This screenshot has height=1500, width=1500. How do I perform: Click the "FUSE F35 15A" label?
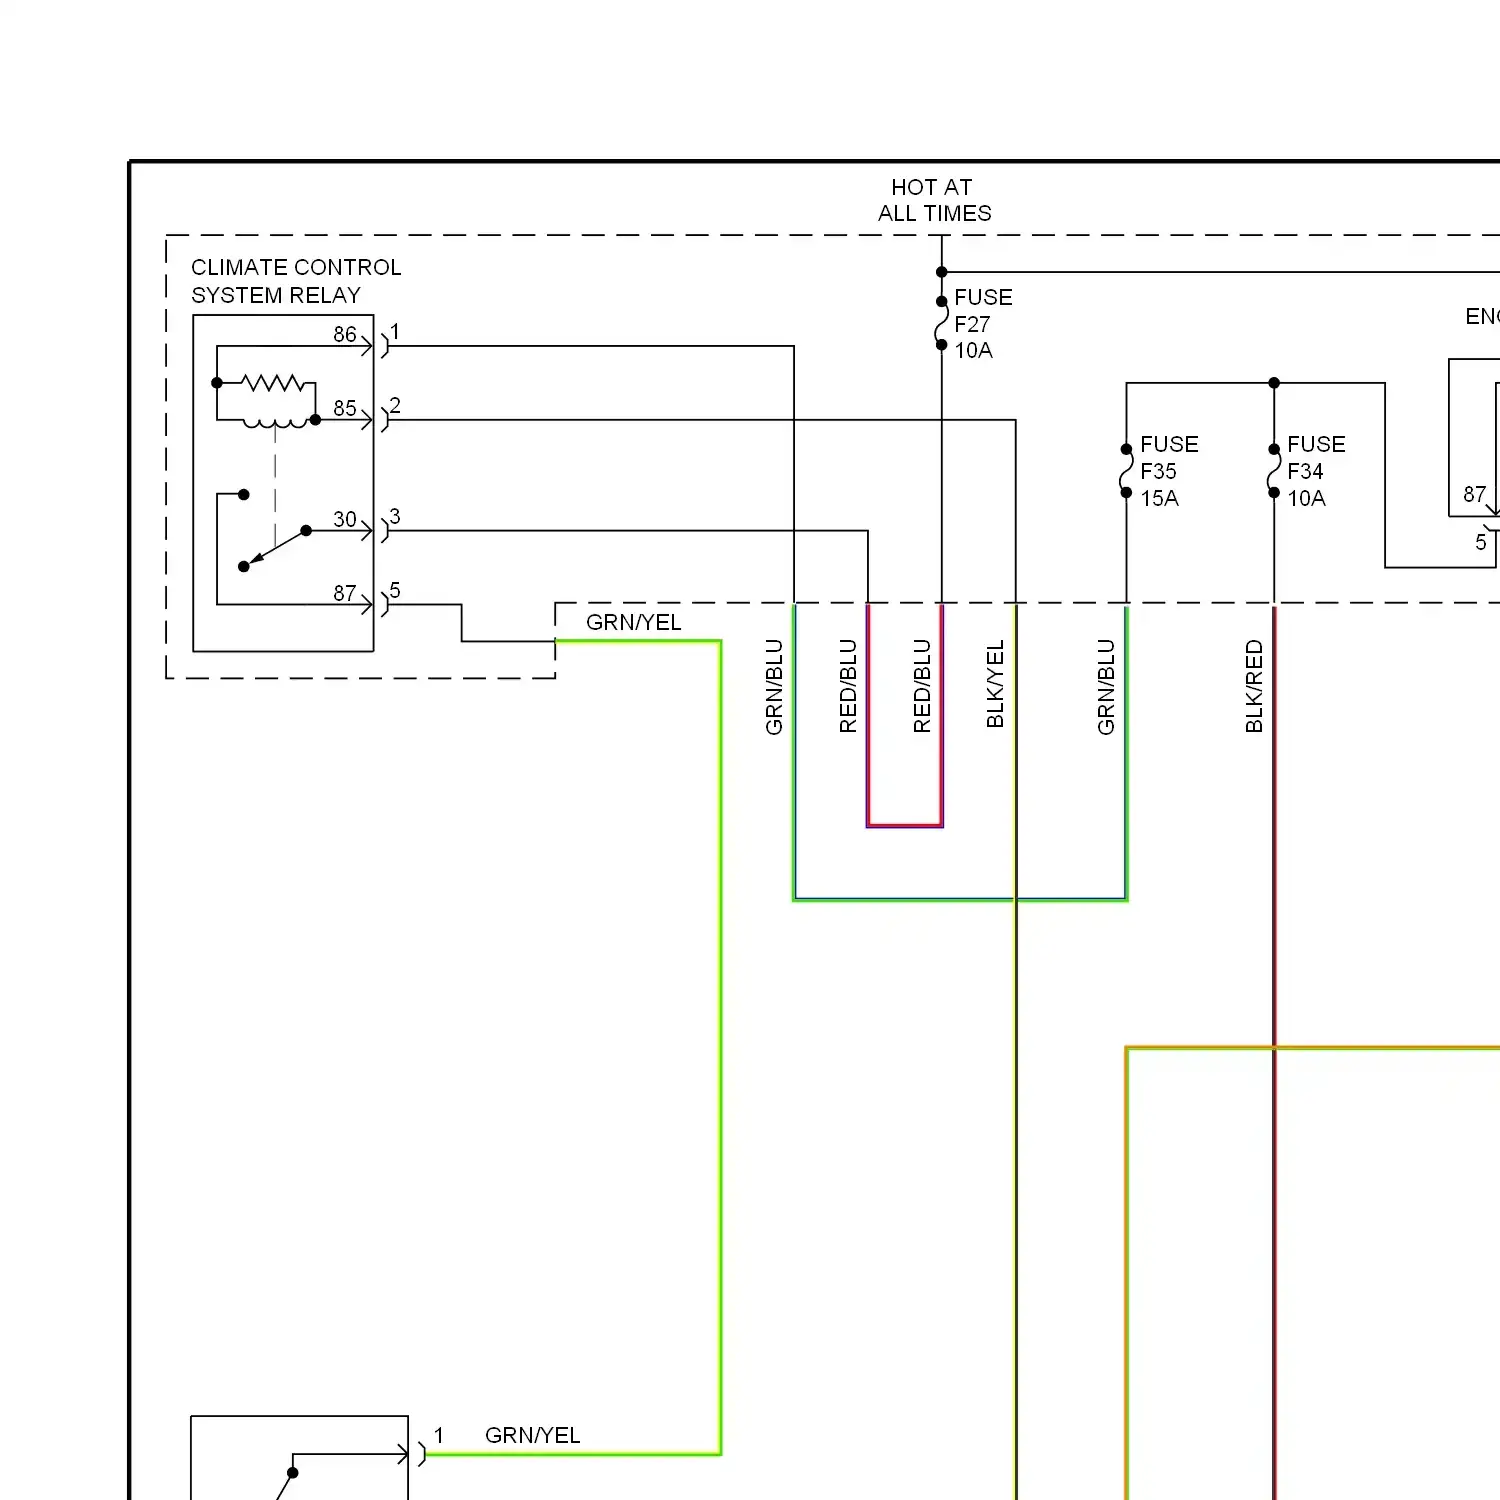pos(1169,471)
